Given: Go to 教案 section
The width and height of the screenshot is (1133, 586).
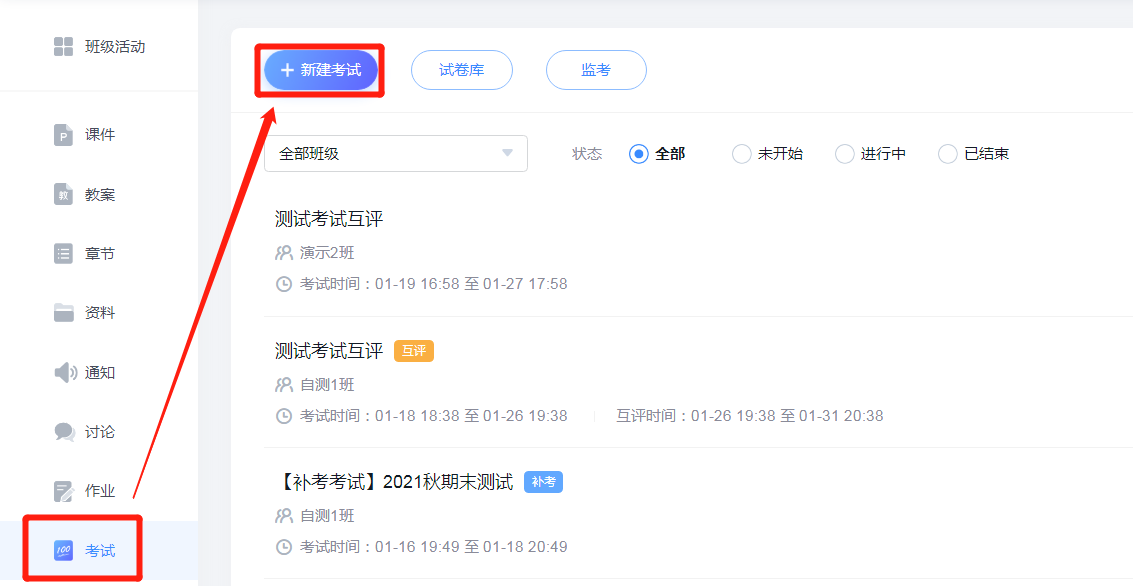Looking at the screenshot, I should click(99, 194).
